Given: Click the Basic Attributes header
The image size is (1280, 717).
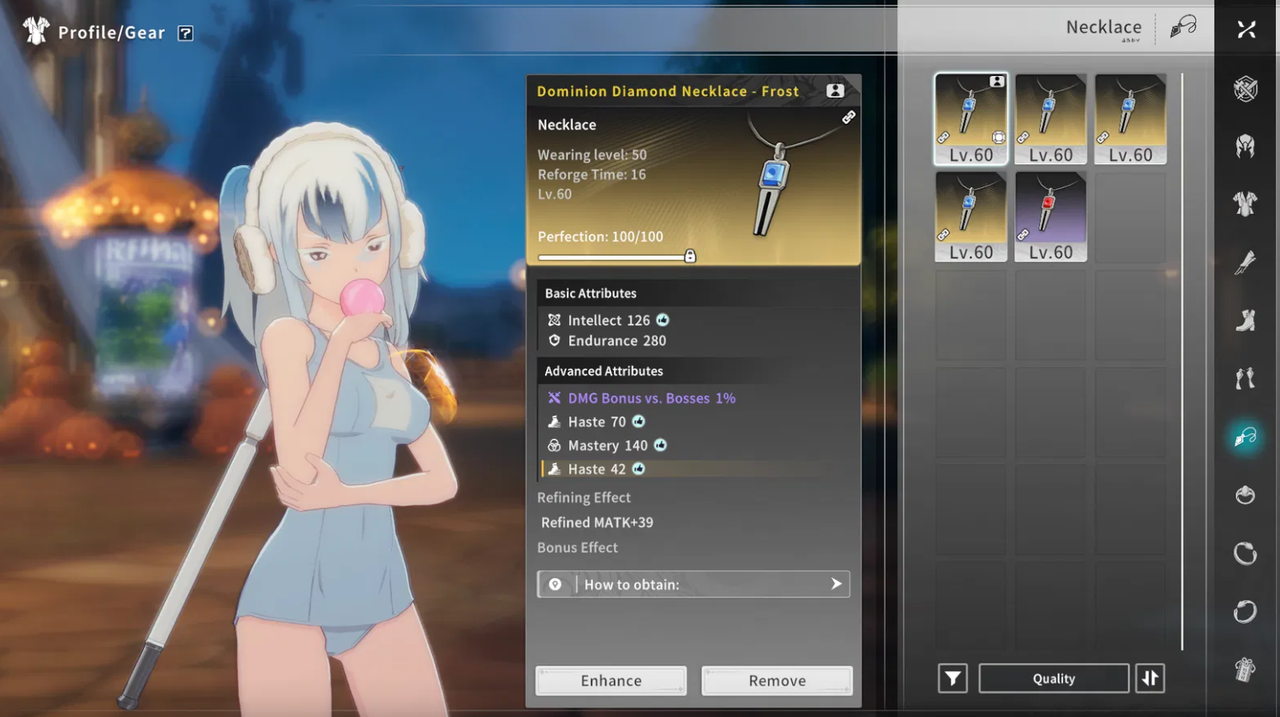Looking at the screenshot, I should coord(590,293).
